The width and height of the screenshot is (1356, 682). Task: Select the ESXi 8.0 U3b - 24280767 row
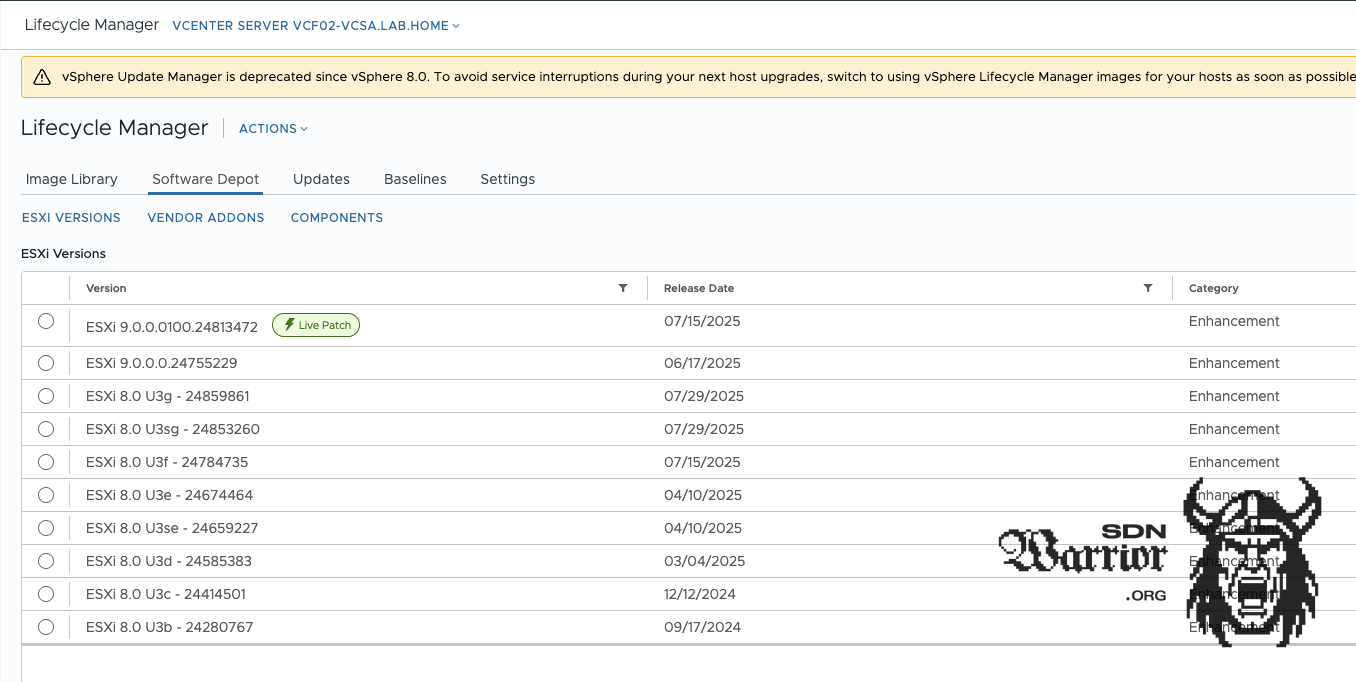click(45, 627)
